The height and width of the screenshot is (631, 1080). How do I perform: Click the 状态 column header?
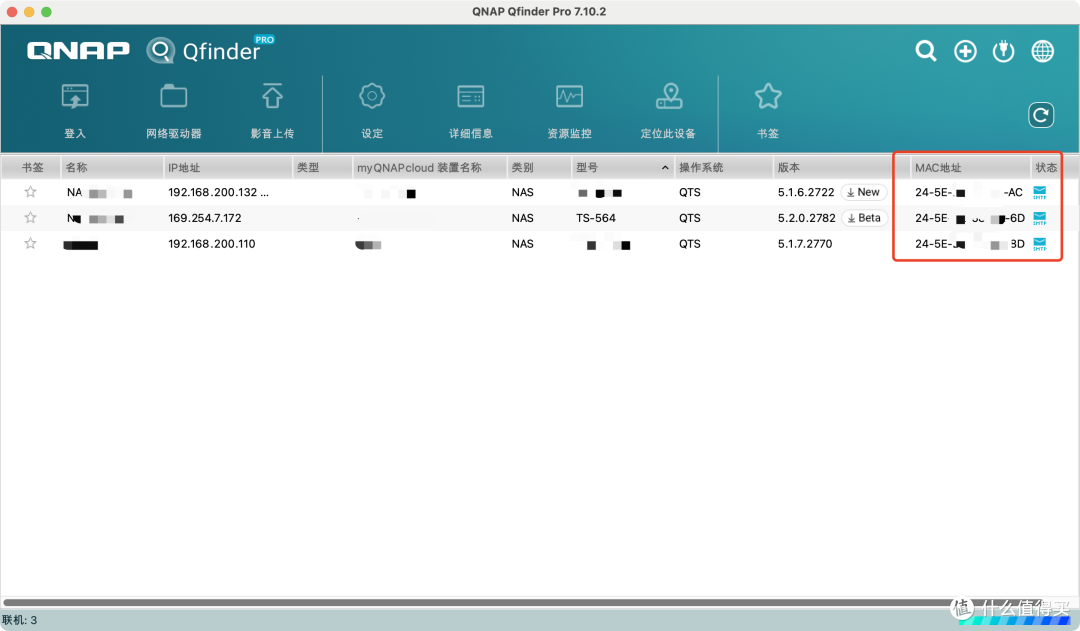[x=1046, y=167]
